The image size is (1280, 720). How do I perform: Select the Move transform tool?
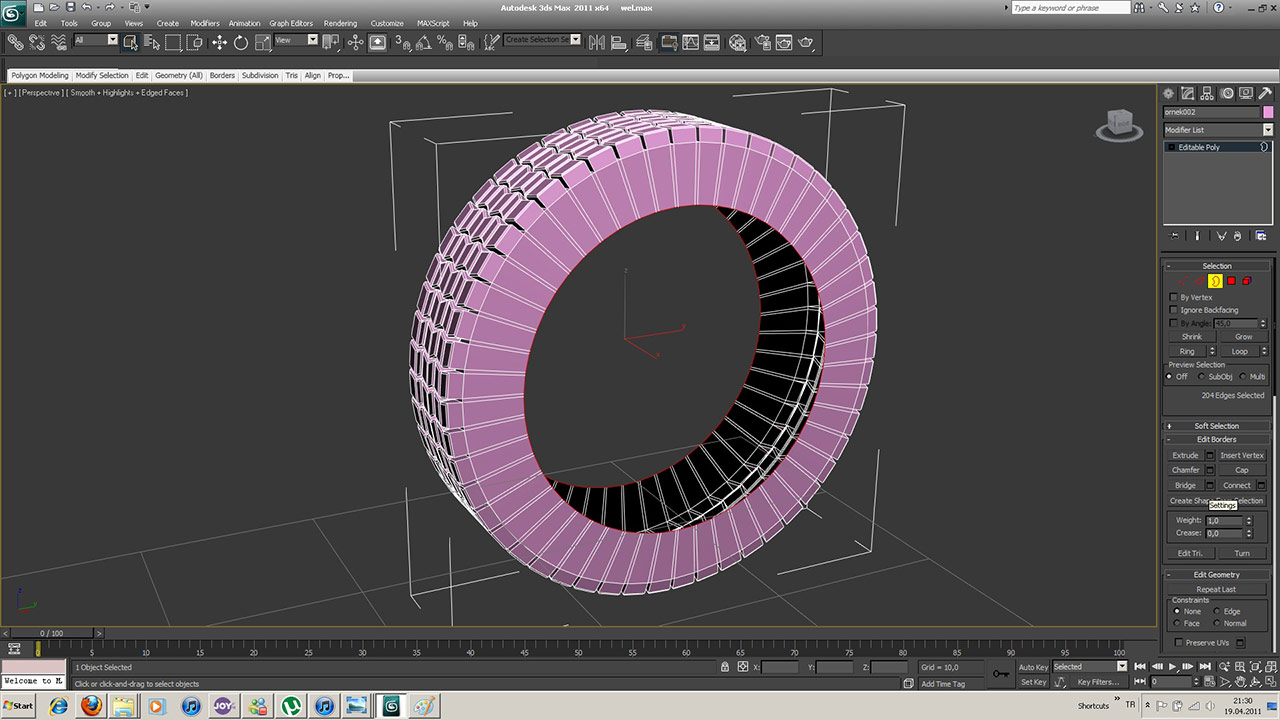(x=219, y=42)
